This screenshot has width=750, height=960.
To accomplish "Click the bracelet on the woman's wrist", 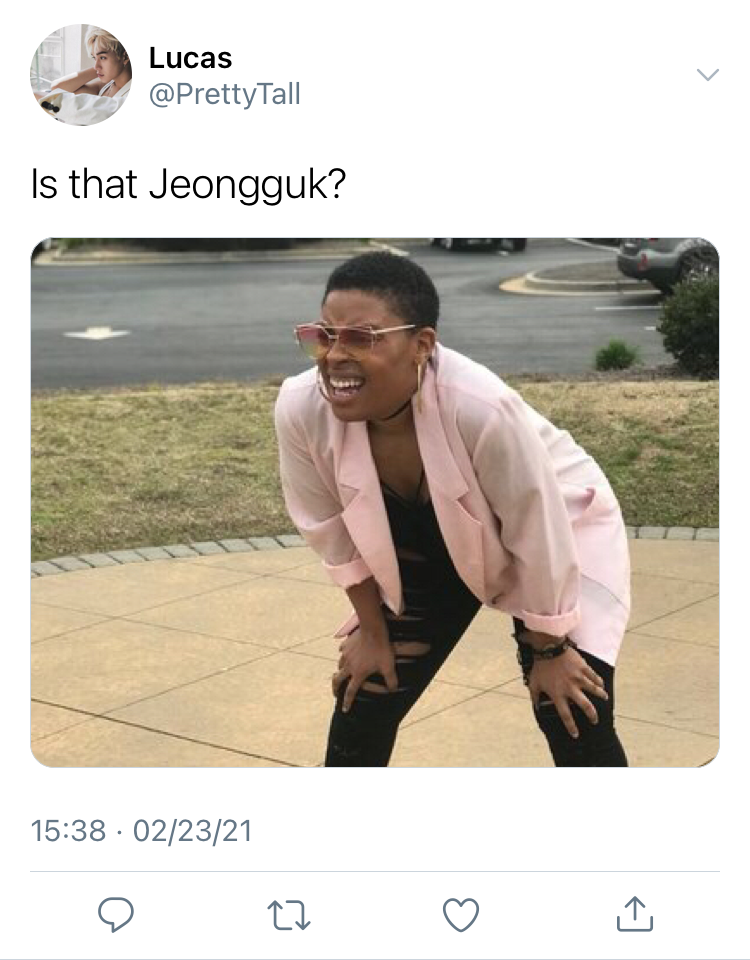I will (545, 649).
